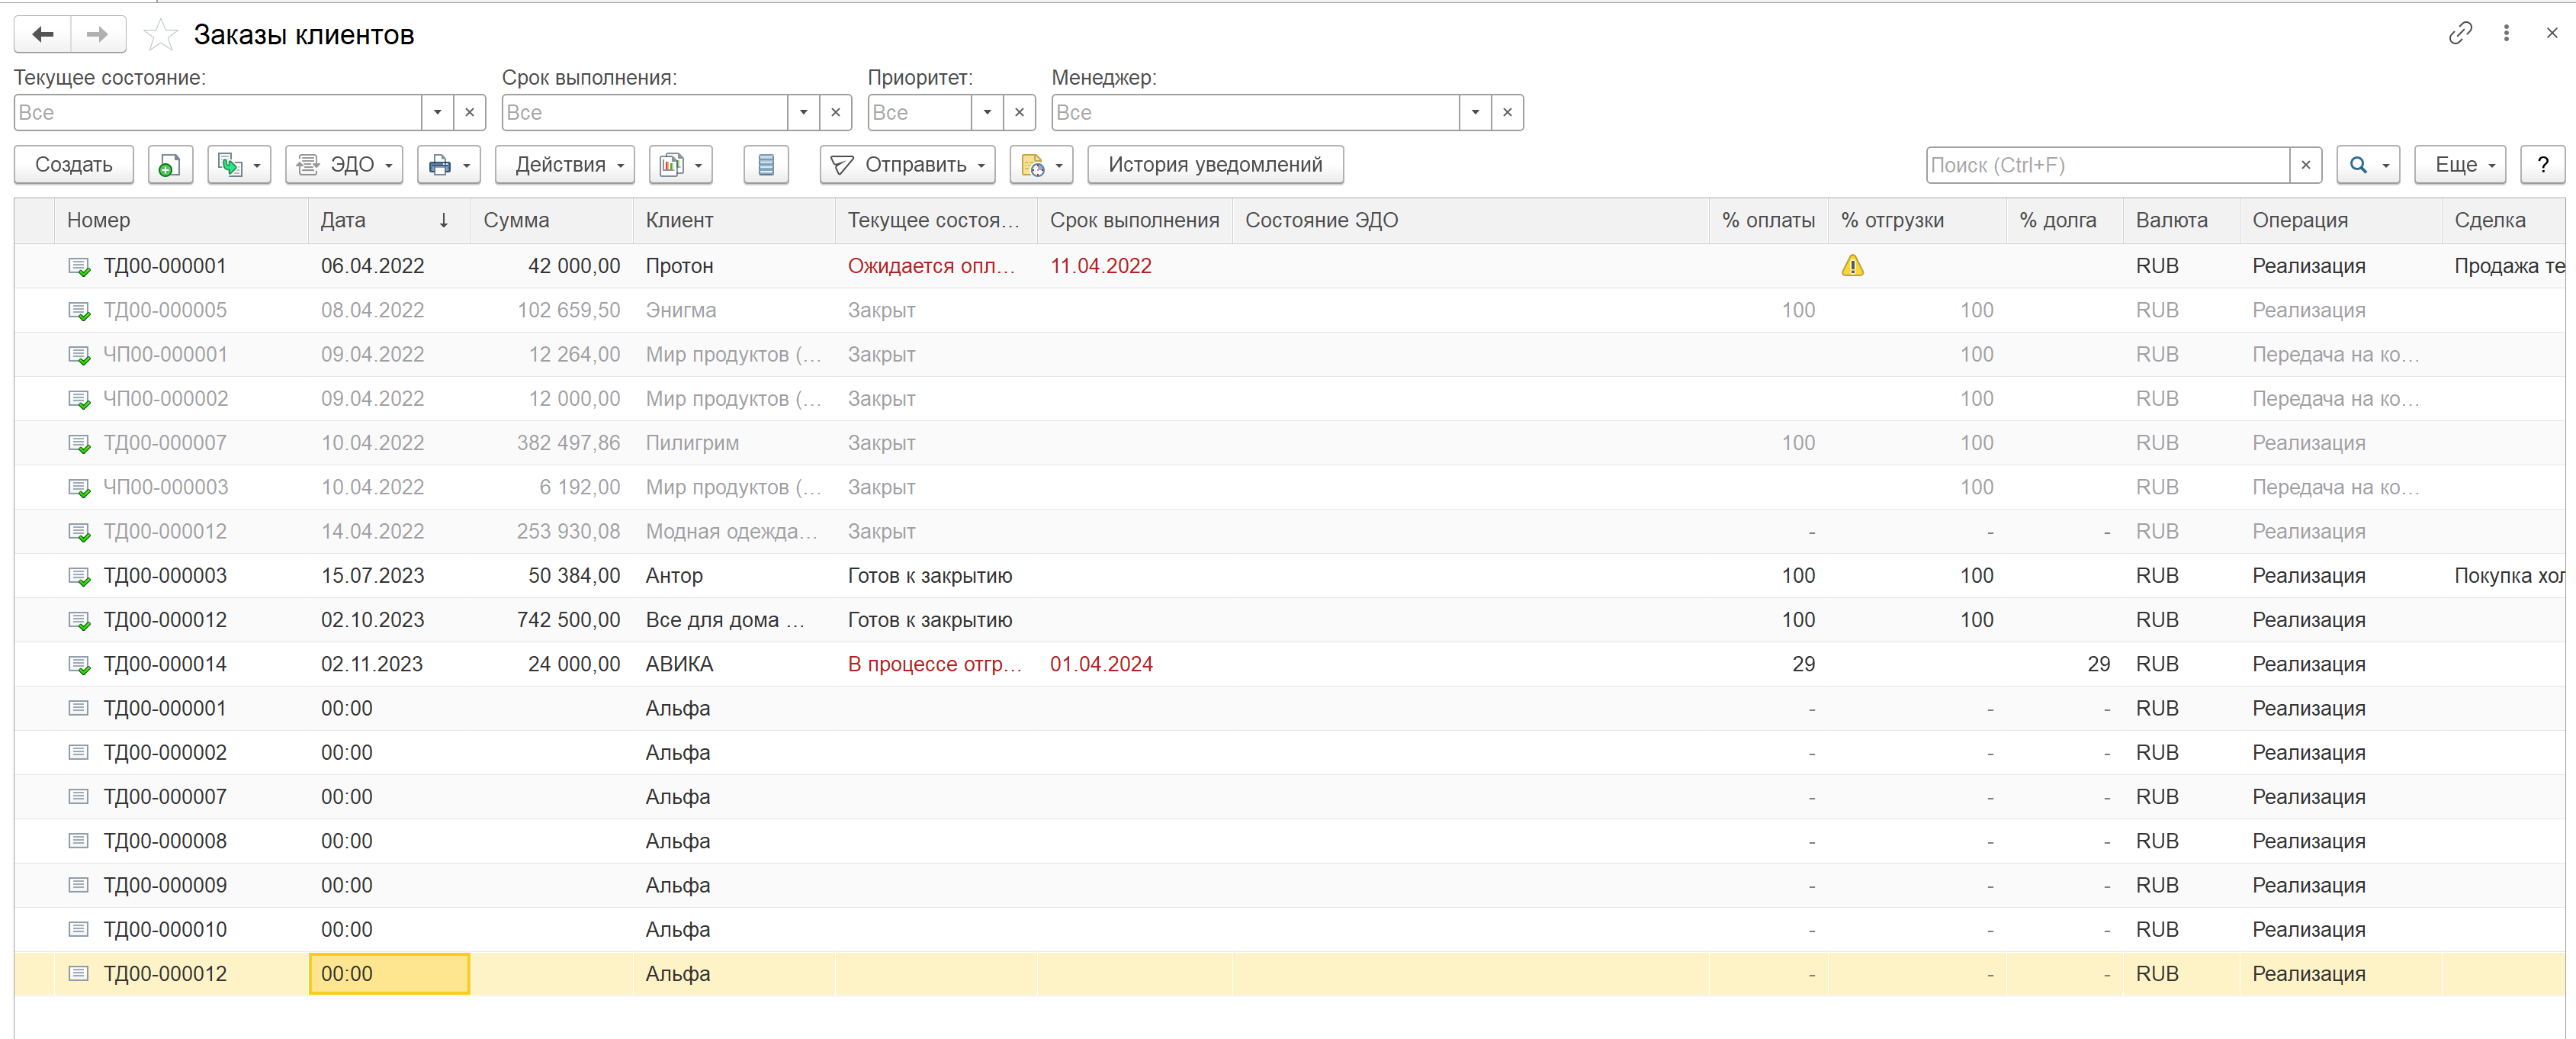2576x1039 pixels.
Task: Click the Создать button
Action: tap(74, 165)
